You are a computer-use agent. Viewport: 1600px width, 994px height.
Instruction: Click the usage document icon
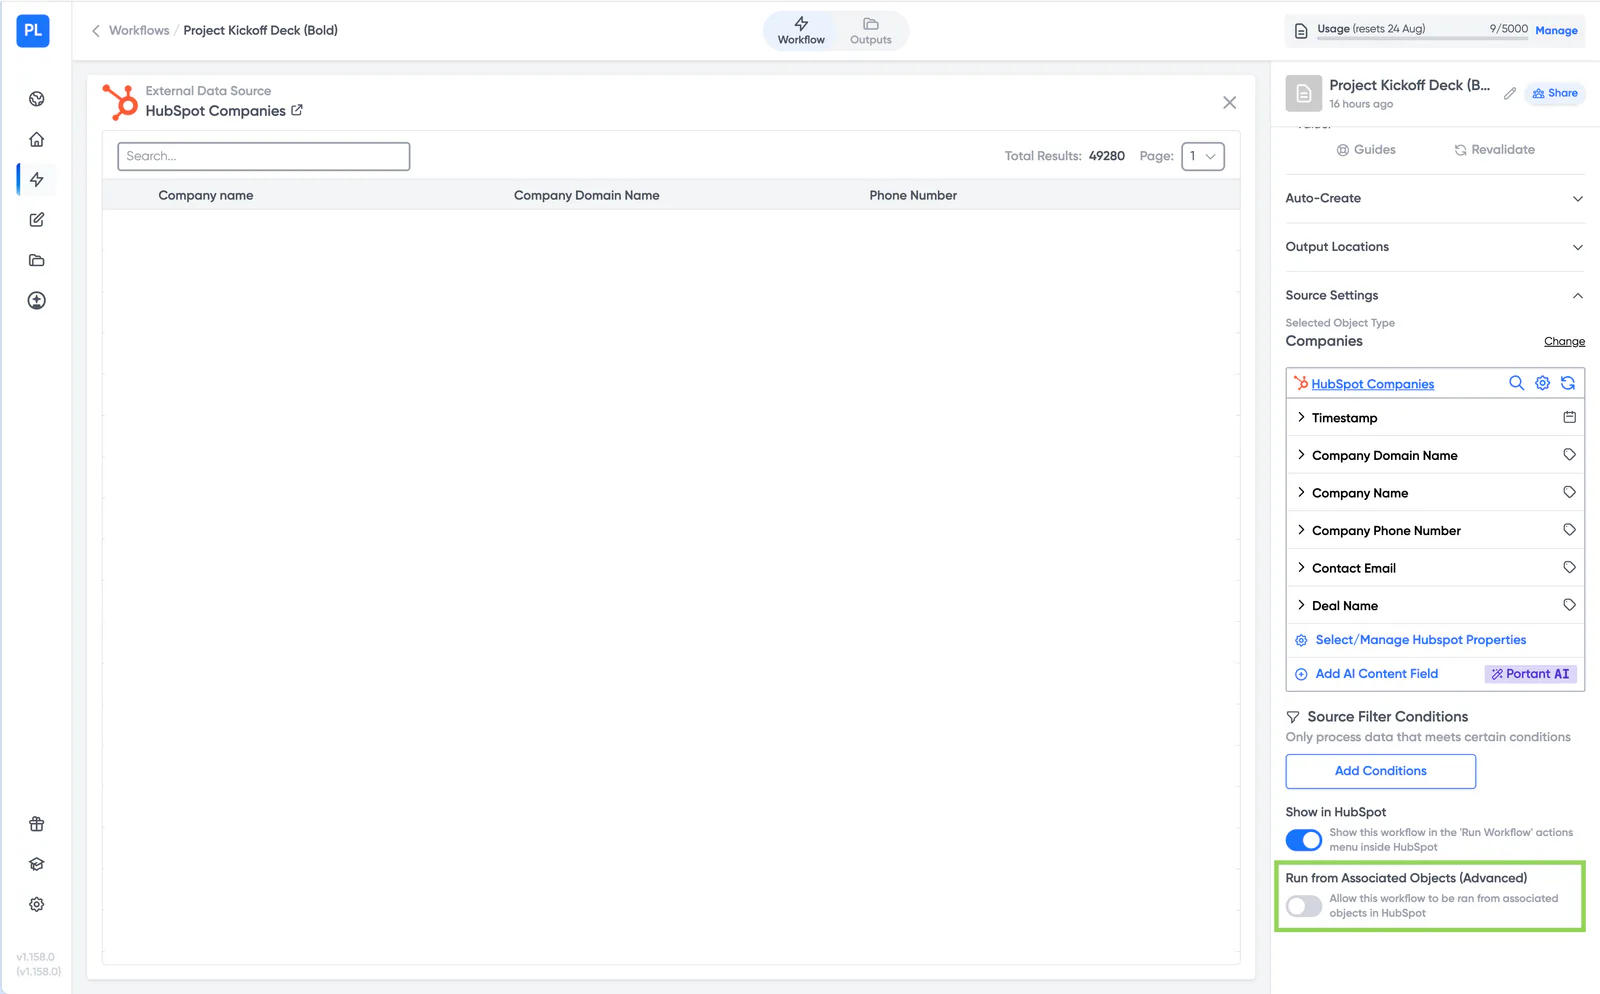(1301, 31)
